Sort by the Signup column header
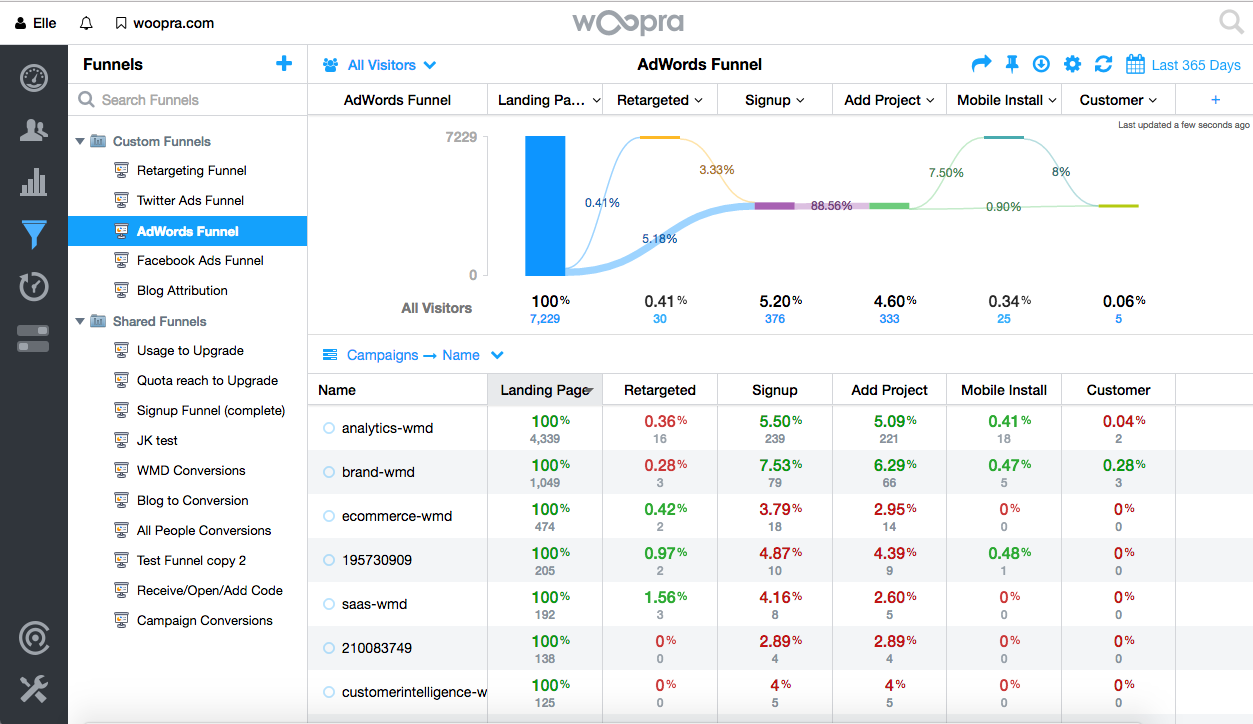This screenshot has height=724, width=1253. coord(775,390)
